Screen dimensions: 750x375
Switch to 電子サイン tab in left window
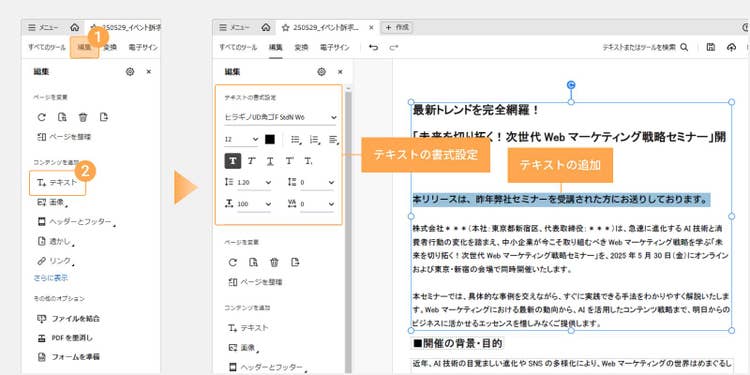(x=143, y=47)
